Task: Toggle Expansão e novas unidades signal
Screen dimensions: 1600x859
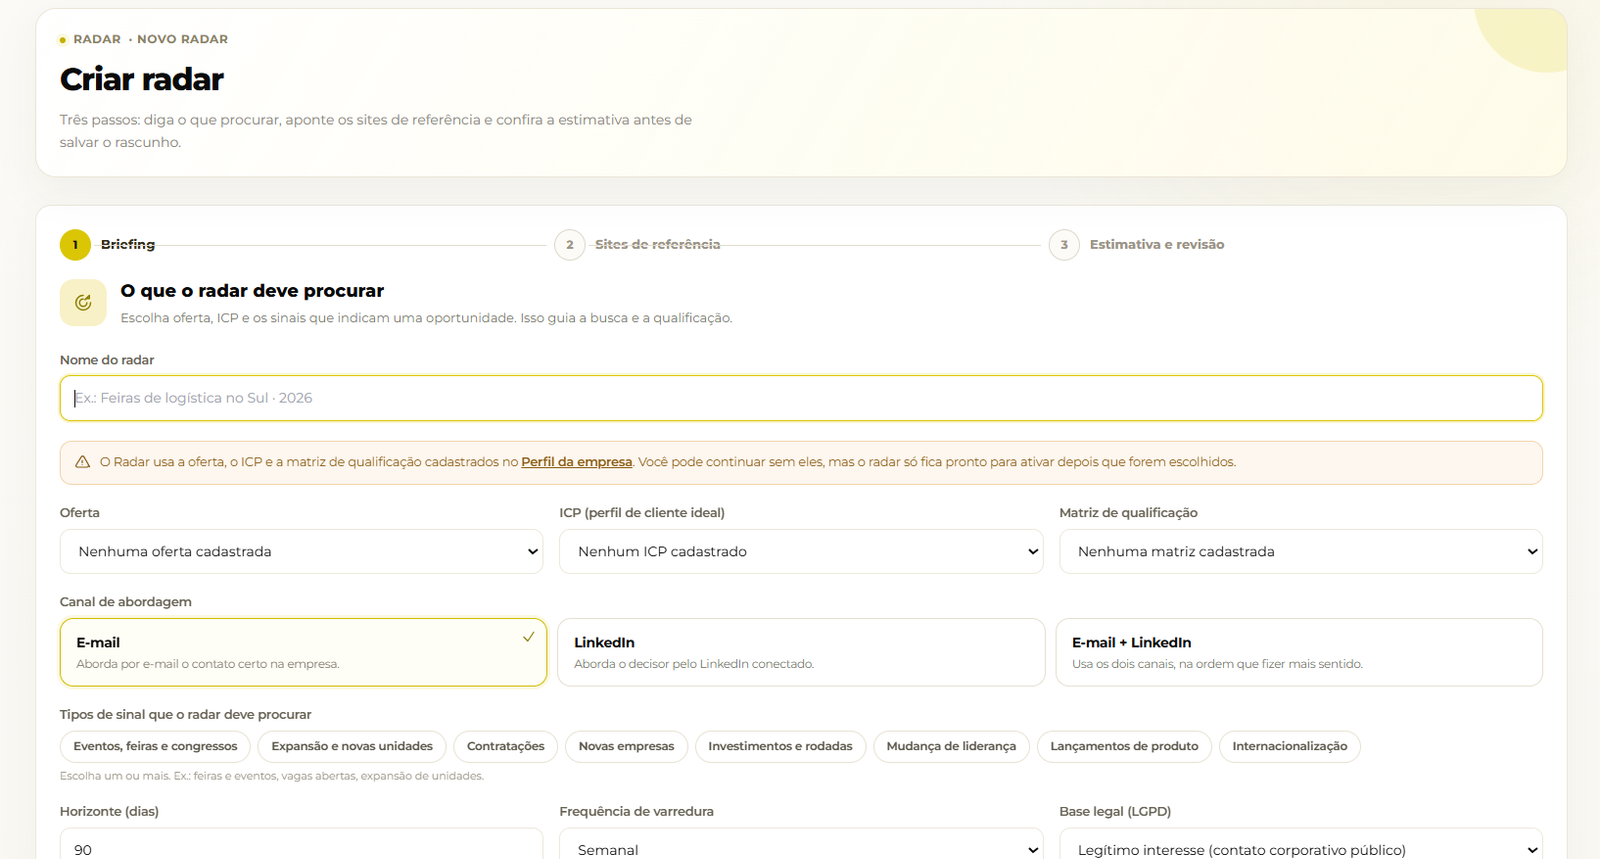Action: coord(352,747)
